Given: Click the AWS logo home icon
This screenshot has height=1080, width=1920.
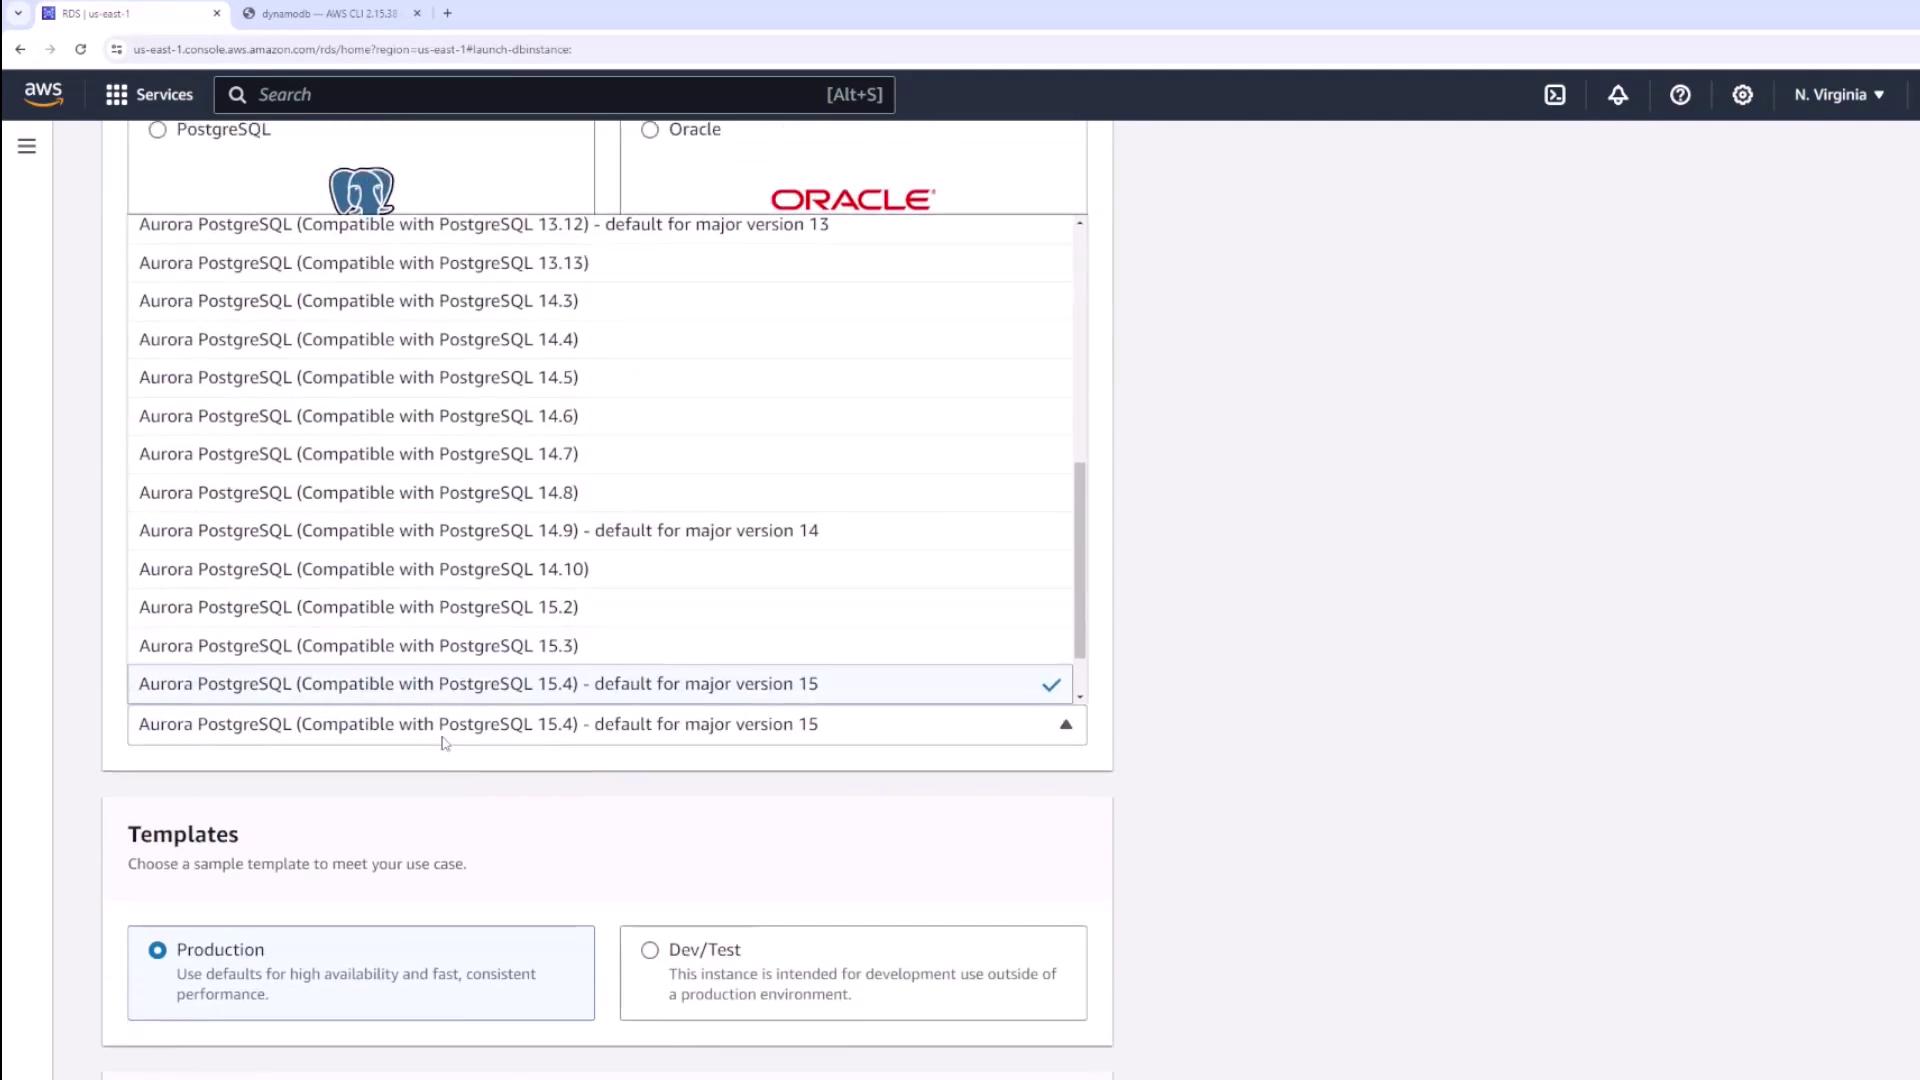Looking at the screenshot, I should click(43, 94).
